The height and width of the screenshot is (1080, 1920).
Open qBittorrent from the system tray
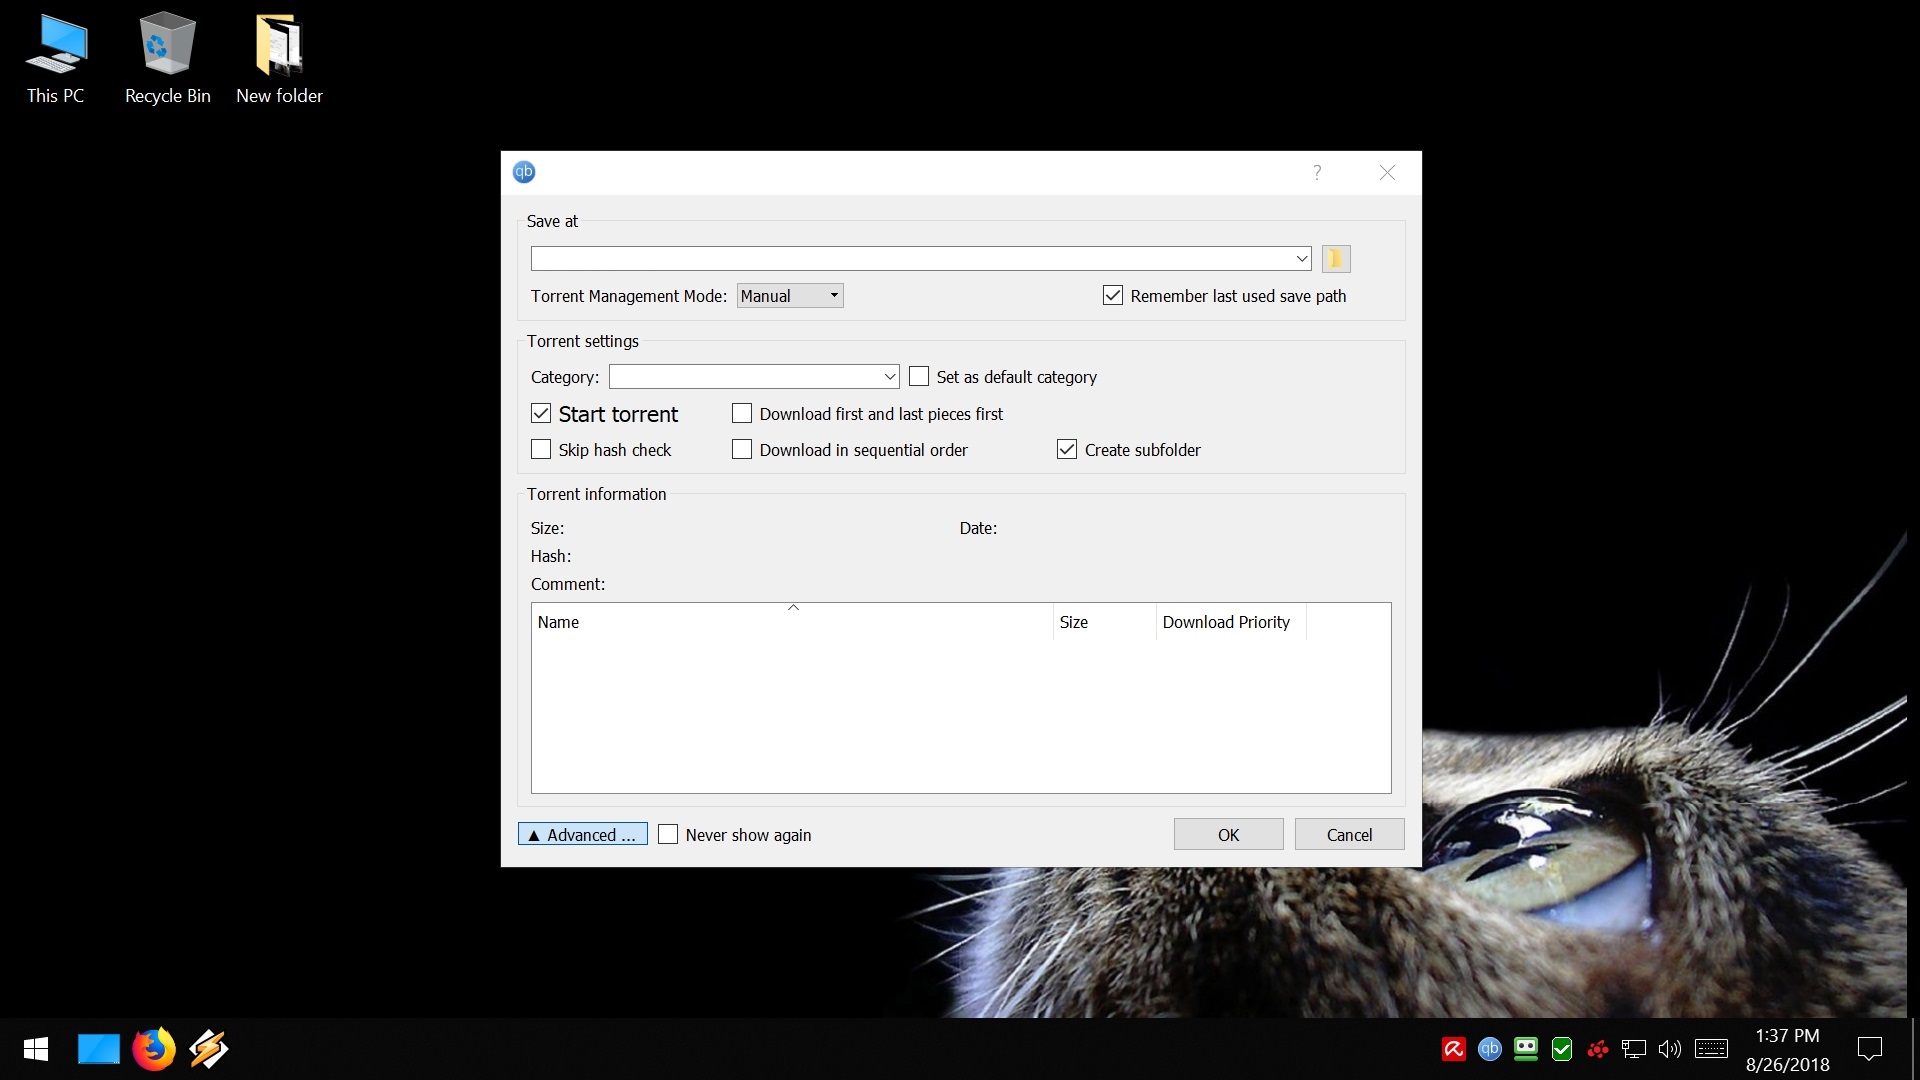tap(1489, 1049)
